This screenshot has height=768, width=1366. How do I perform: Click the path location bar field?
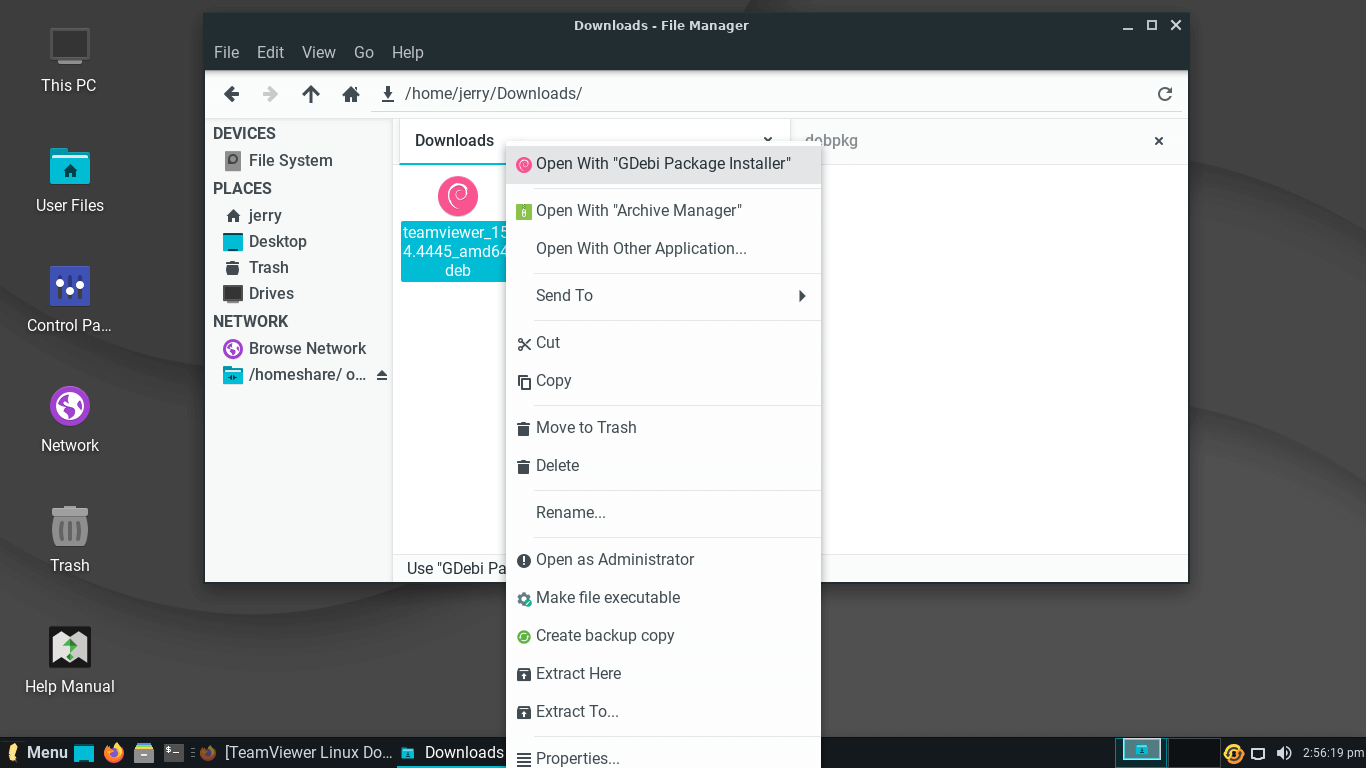point(770,94)
